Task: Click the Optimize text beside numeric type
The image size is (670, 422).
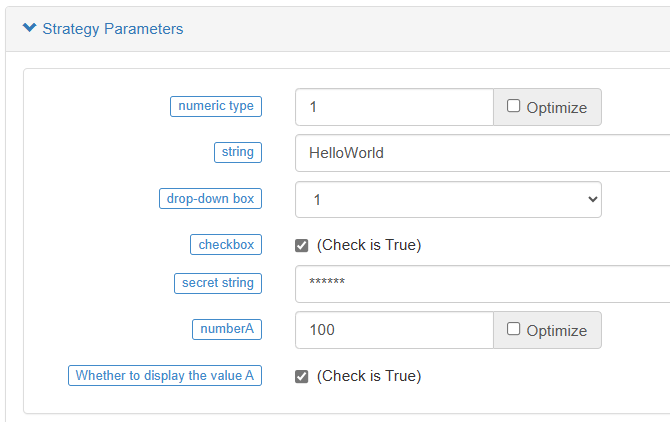Action: 556,108
